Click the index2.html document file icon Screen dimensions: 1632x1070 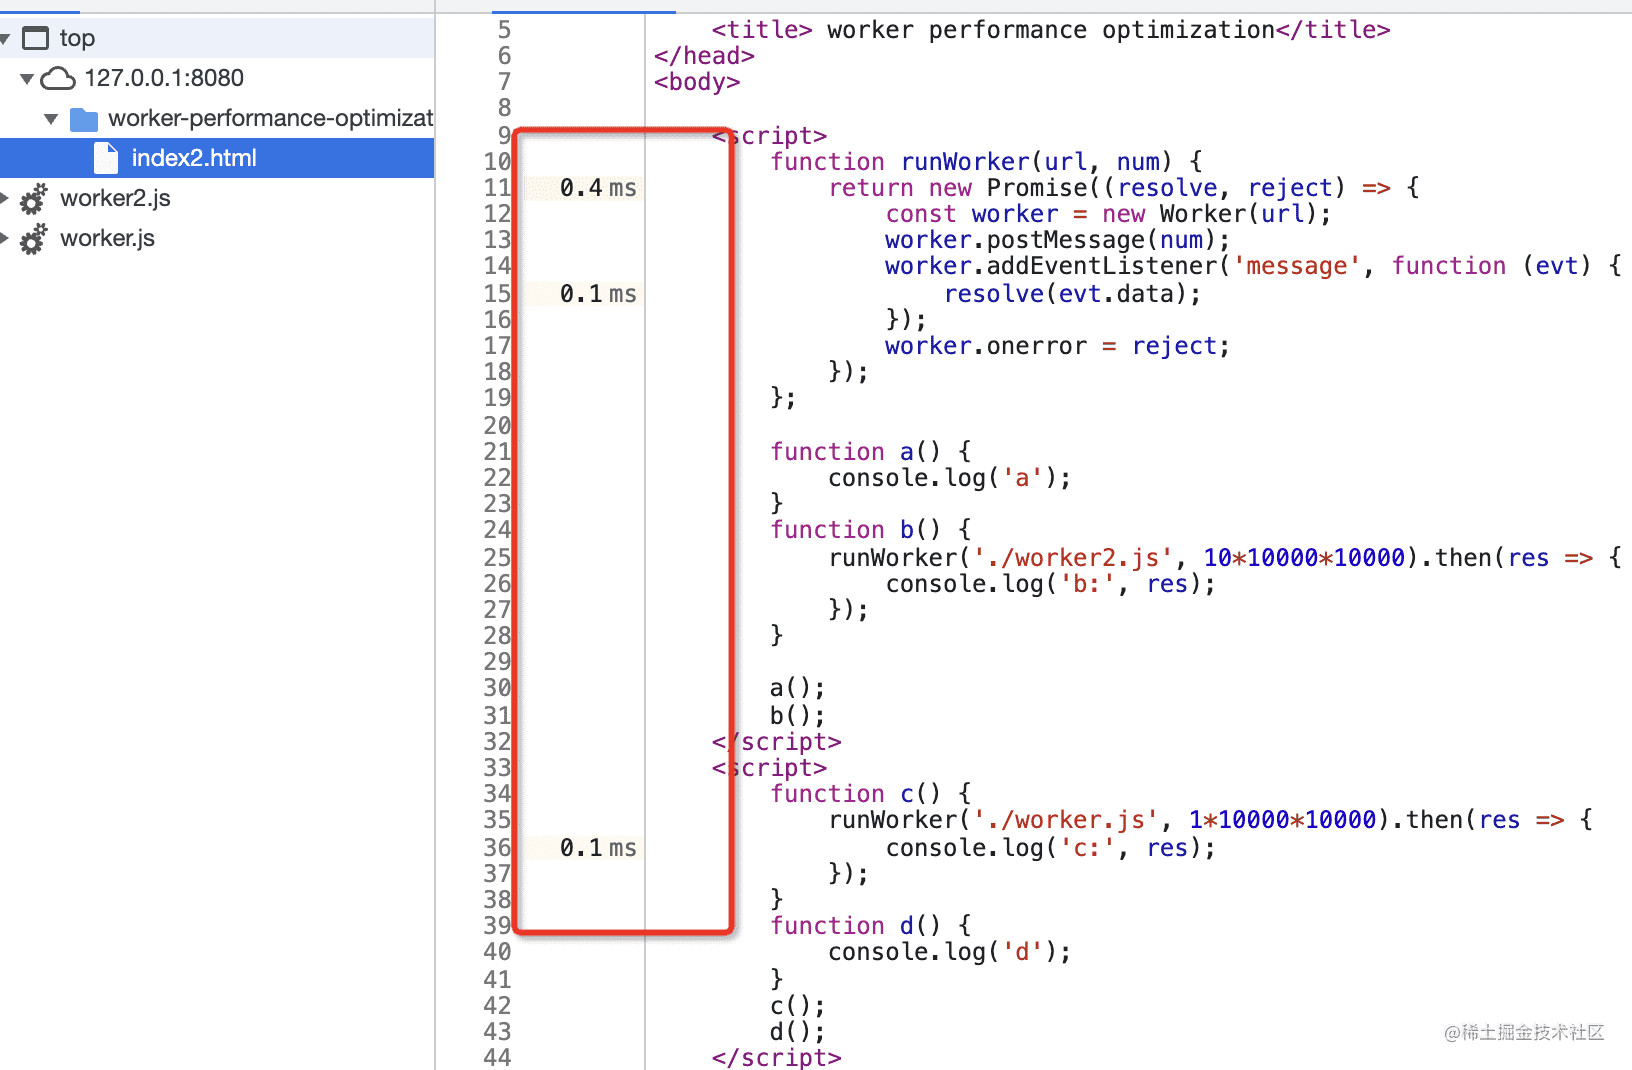click(105, 158)
